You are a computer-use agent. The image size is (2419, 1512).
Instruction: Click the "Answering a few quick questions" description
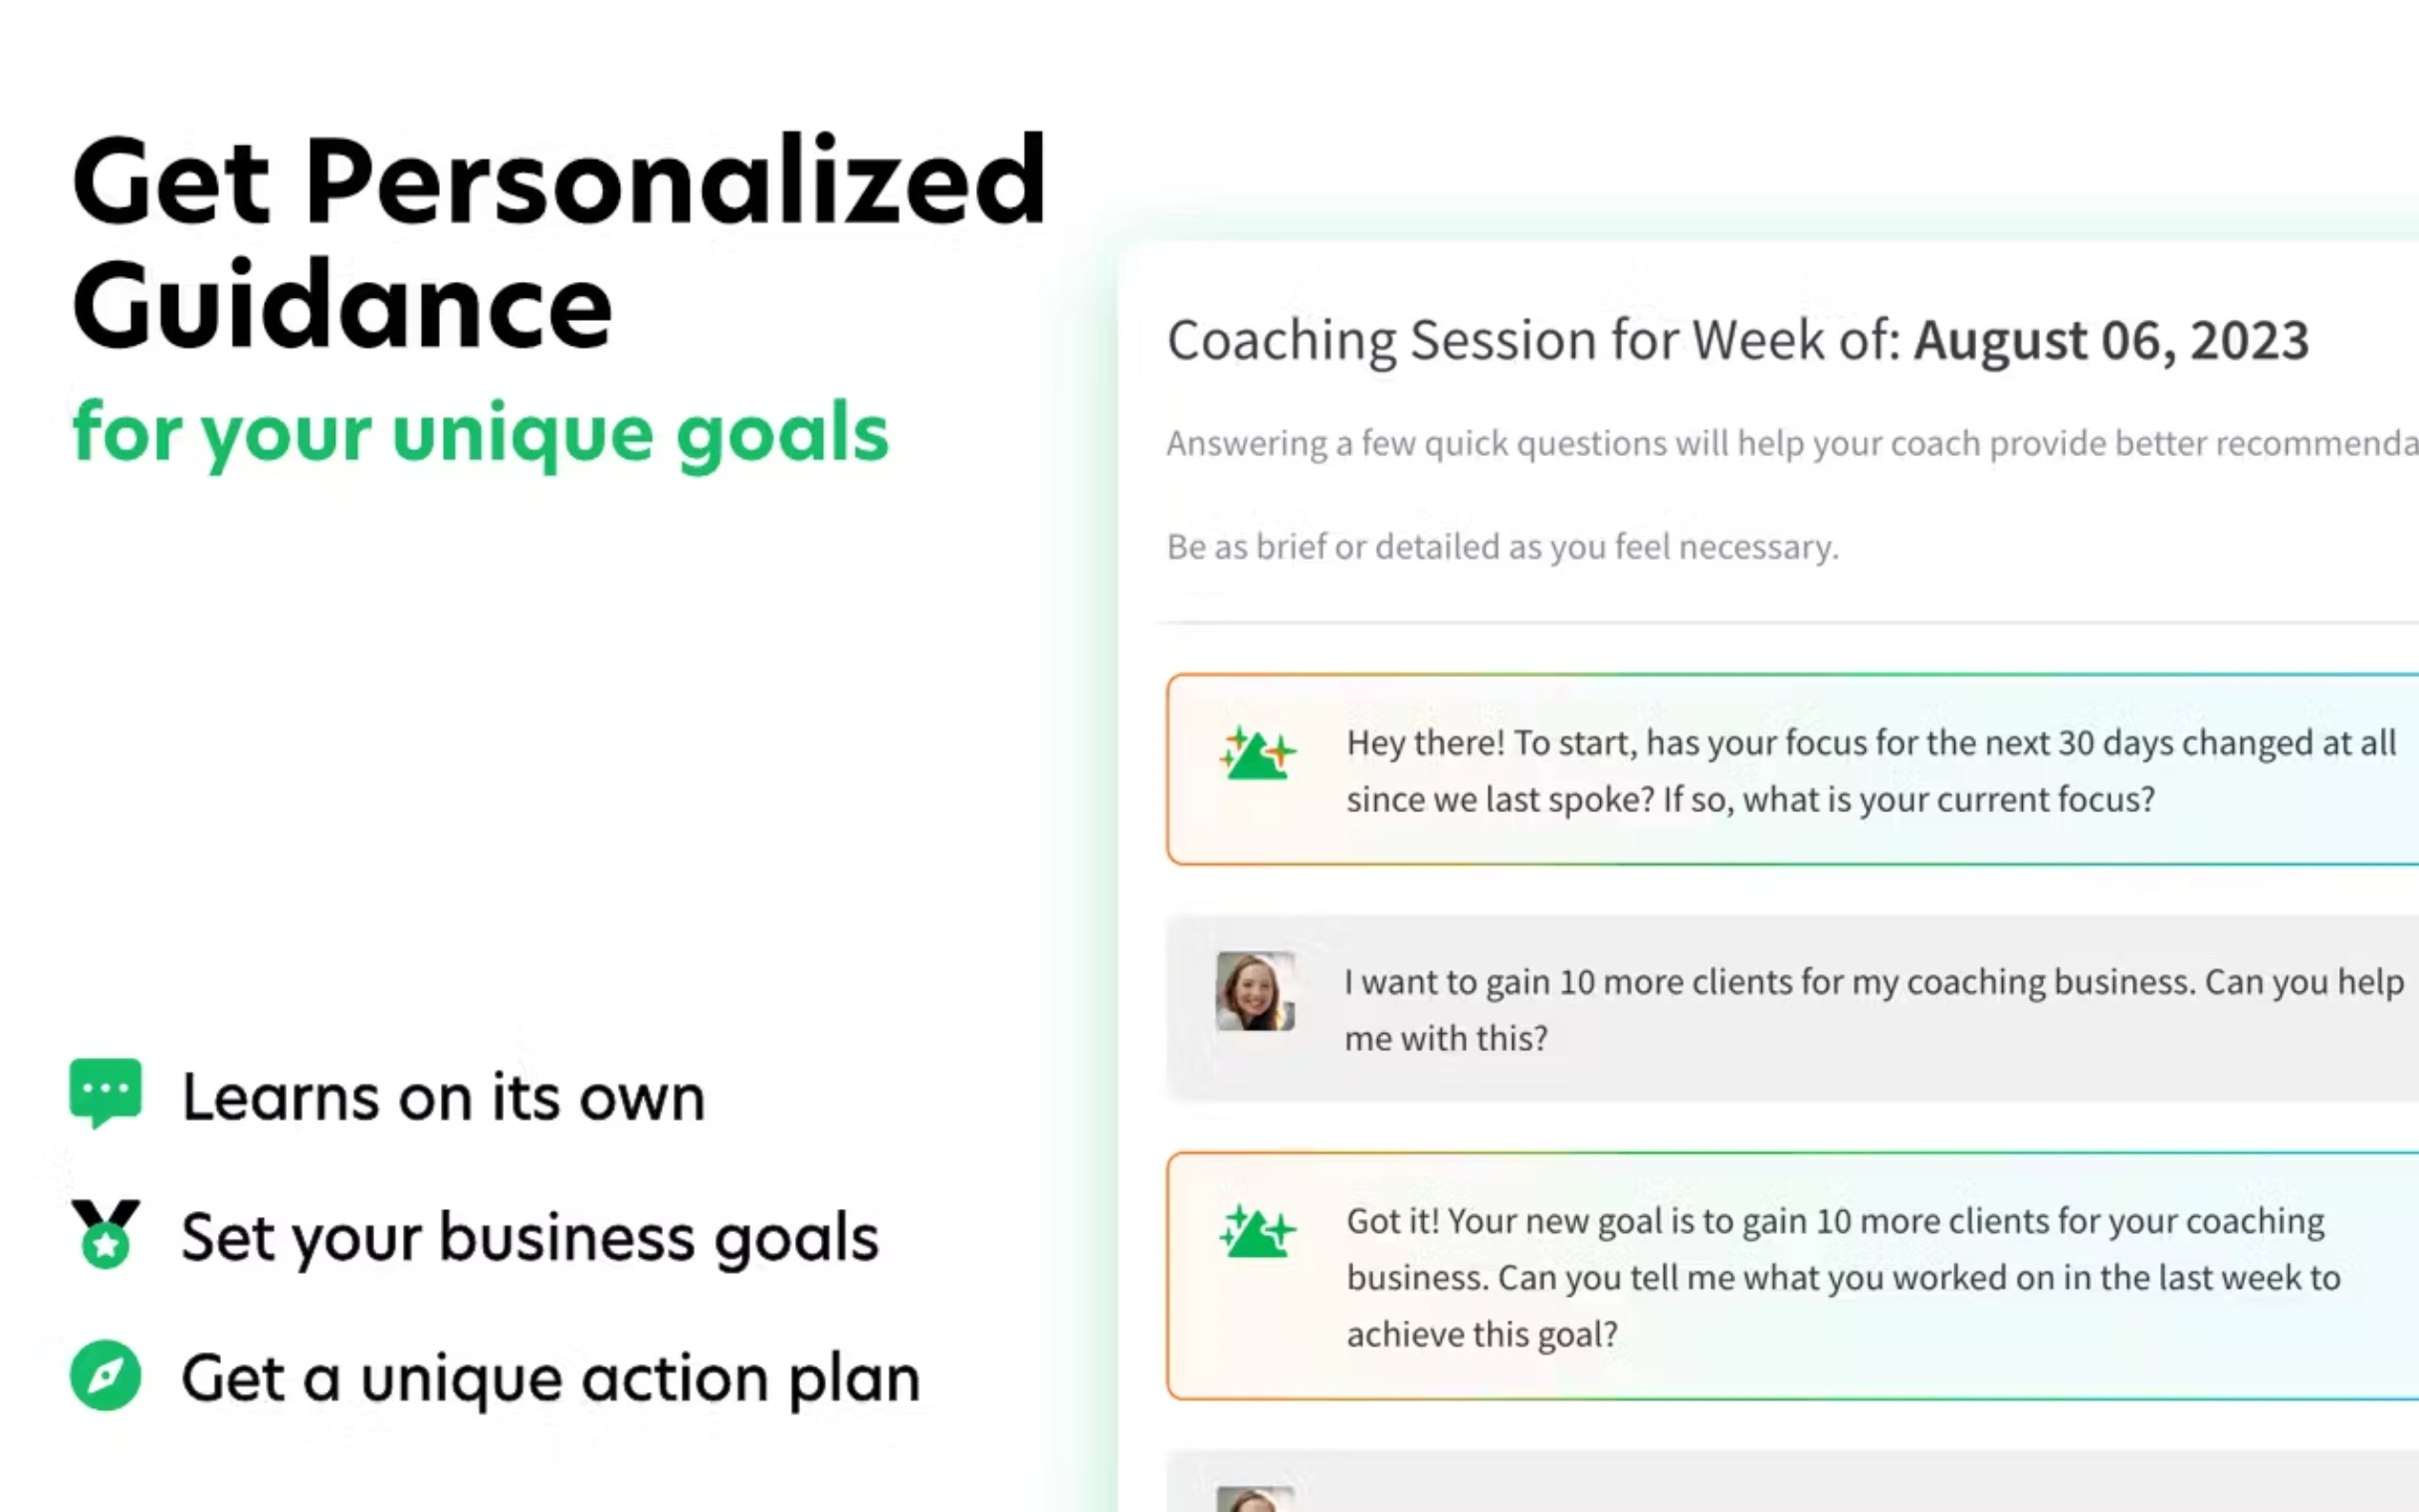coord(1790,443)
